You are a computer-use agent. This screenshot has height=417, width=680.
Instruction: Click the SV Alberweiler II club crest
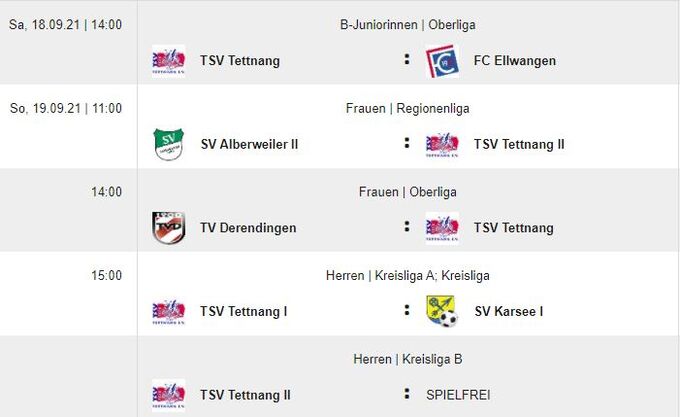(167, 144)
